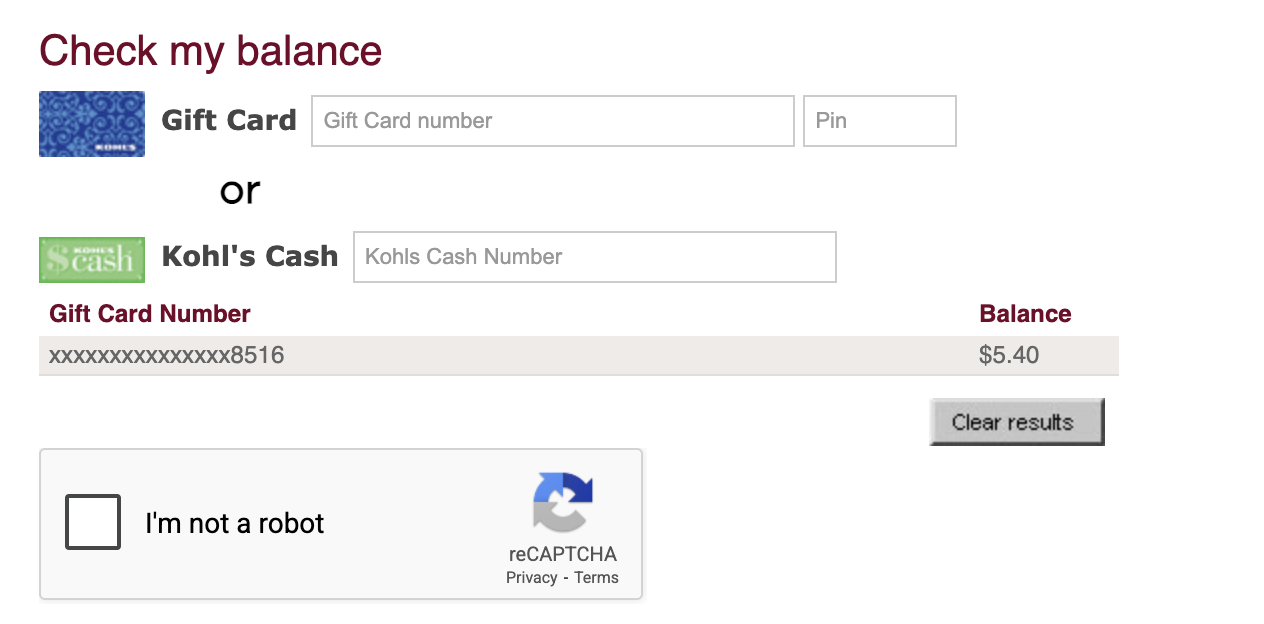Select the Kohls Cash Number field

point(594,257)
